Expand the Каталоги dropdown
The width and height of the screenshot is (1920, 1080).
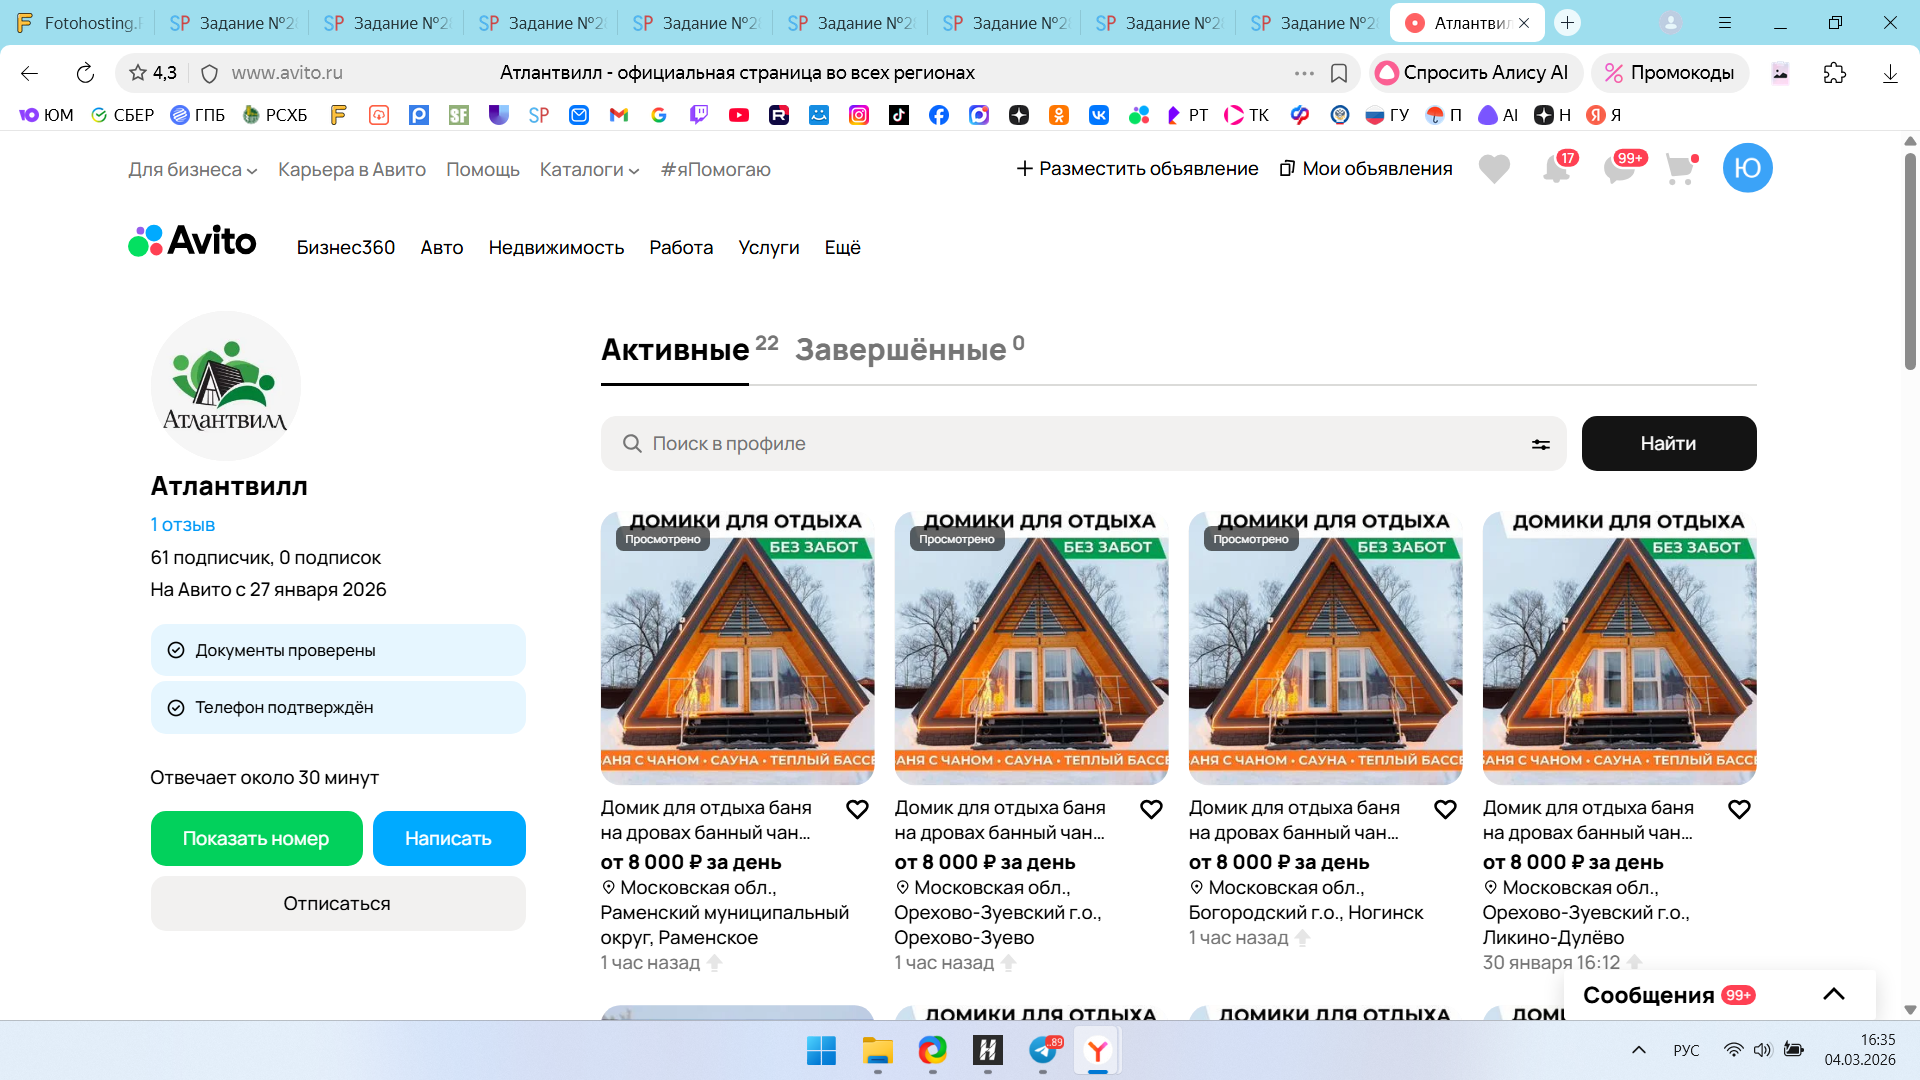pos(589,170)
